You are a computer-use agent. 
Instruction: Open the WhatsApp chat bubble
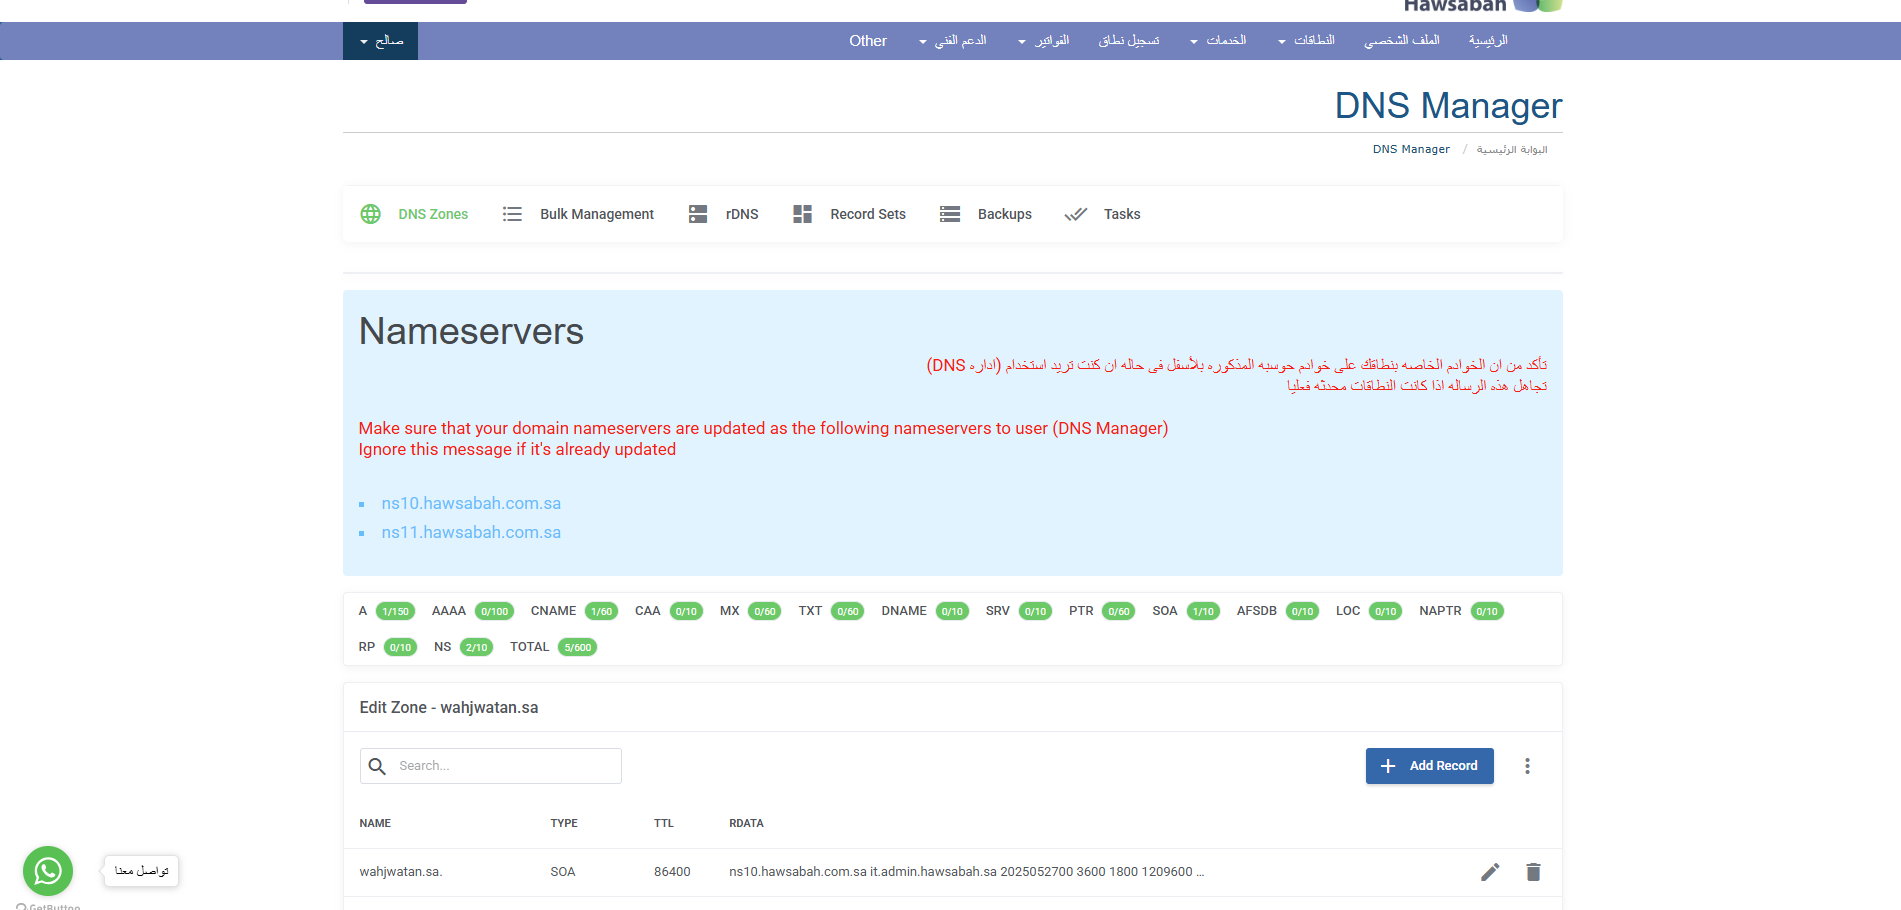pyautogui.click(x=47, y=870)
